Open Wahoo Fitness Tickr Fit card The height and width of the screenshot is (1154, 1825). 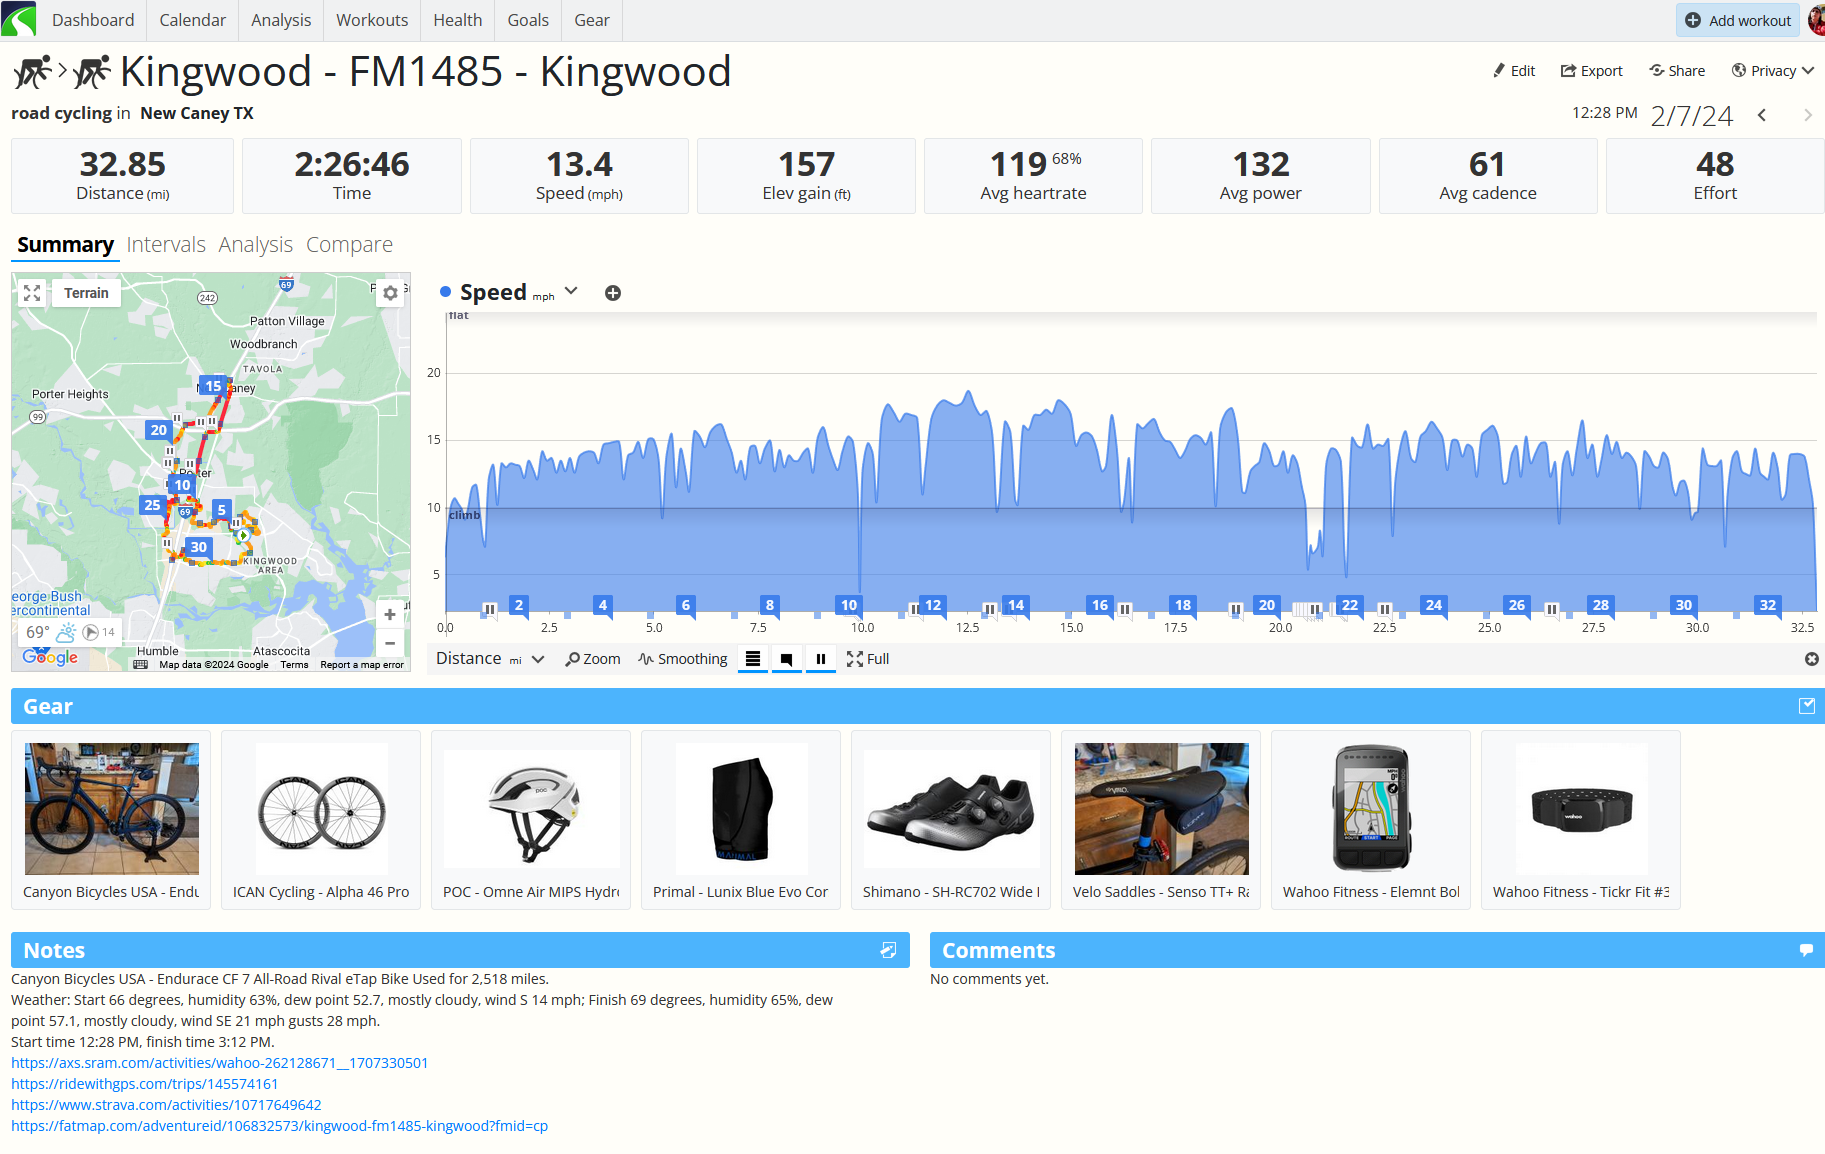(1581, 820)
